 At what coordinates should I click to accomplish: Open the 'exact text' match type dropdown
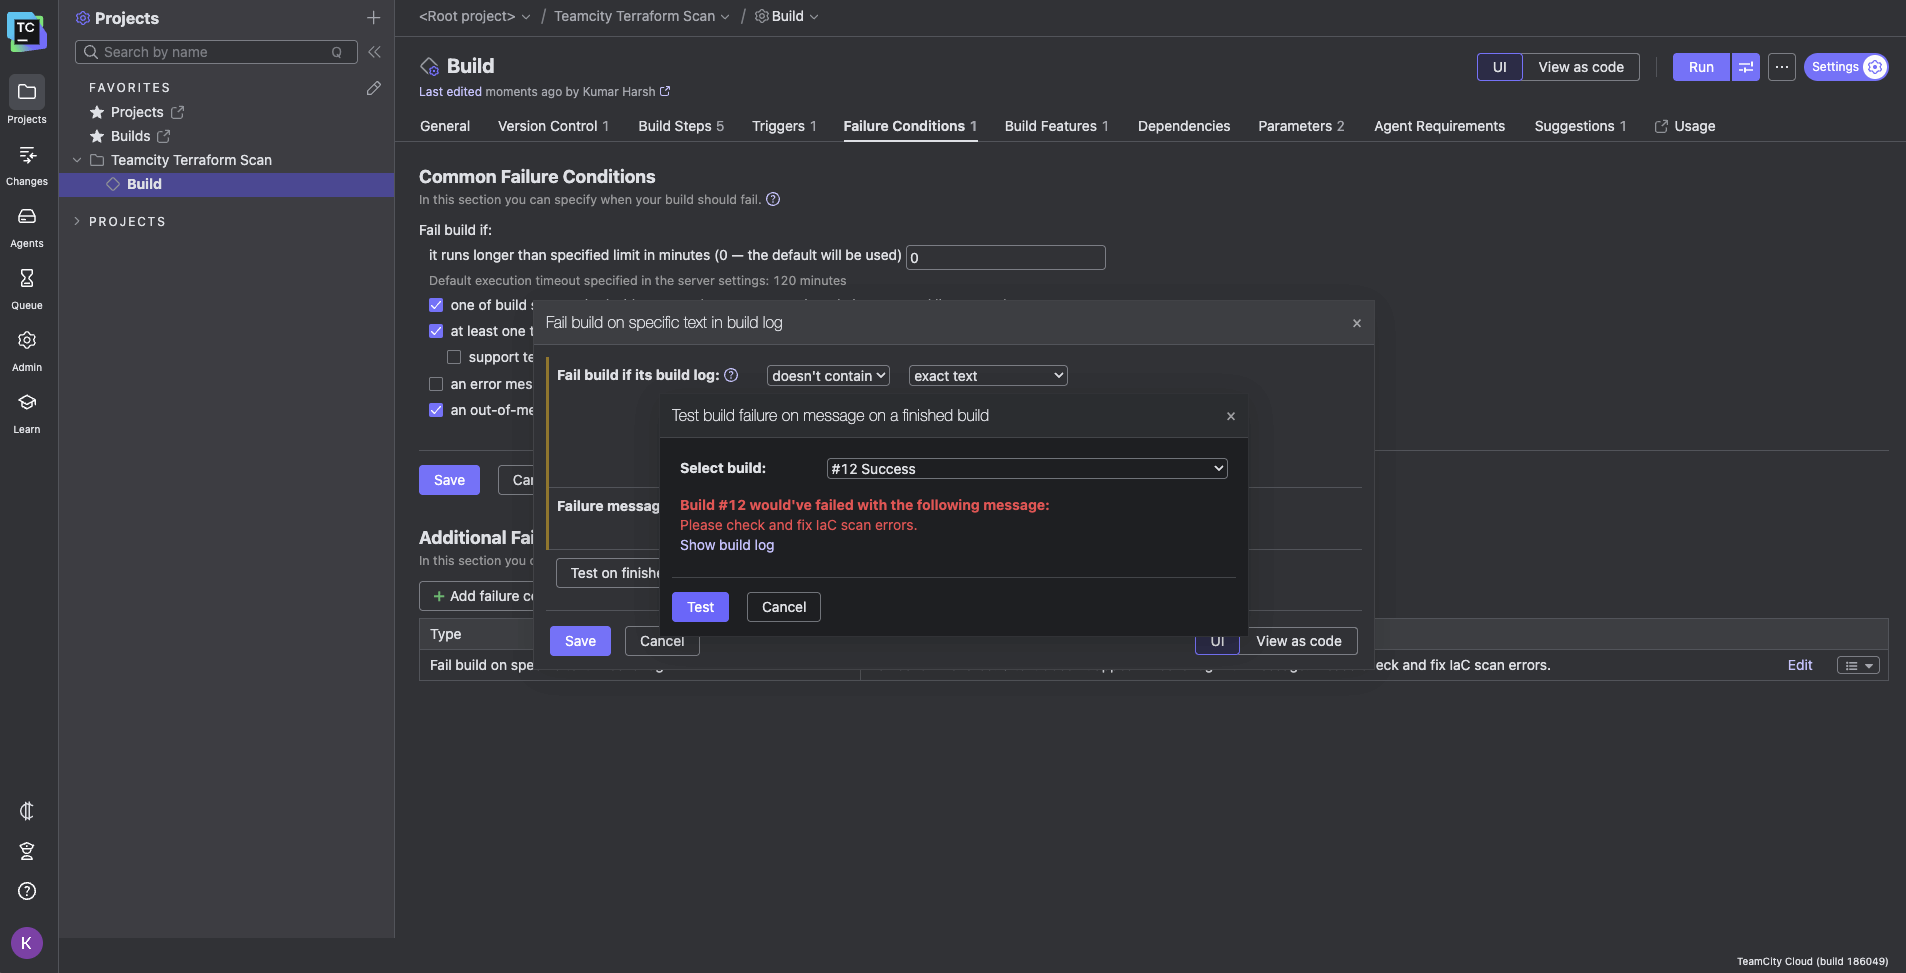pos(988,376)
